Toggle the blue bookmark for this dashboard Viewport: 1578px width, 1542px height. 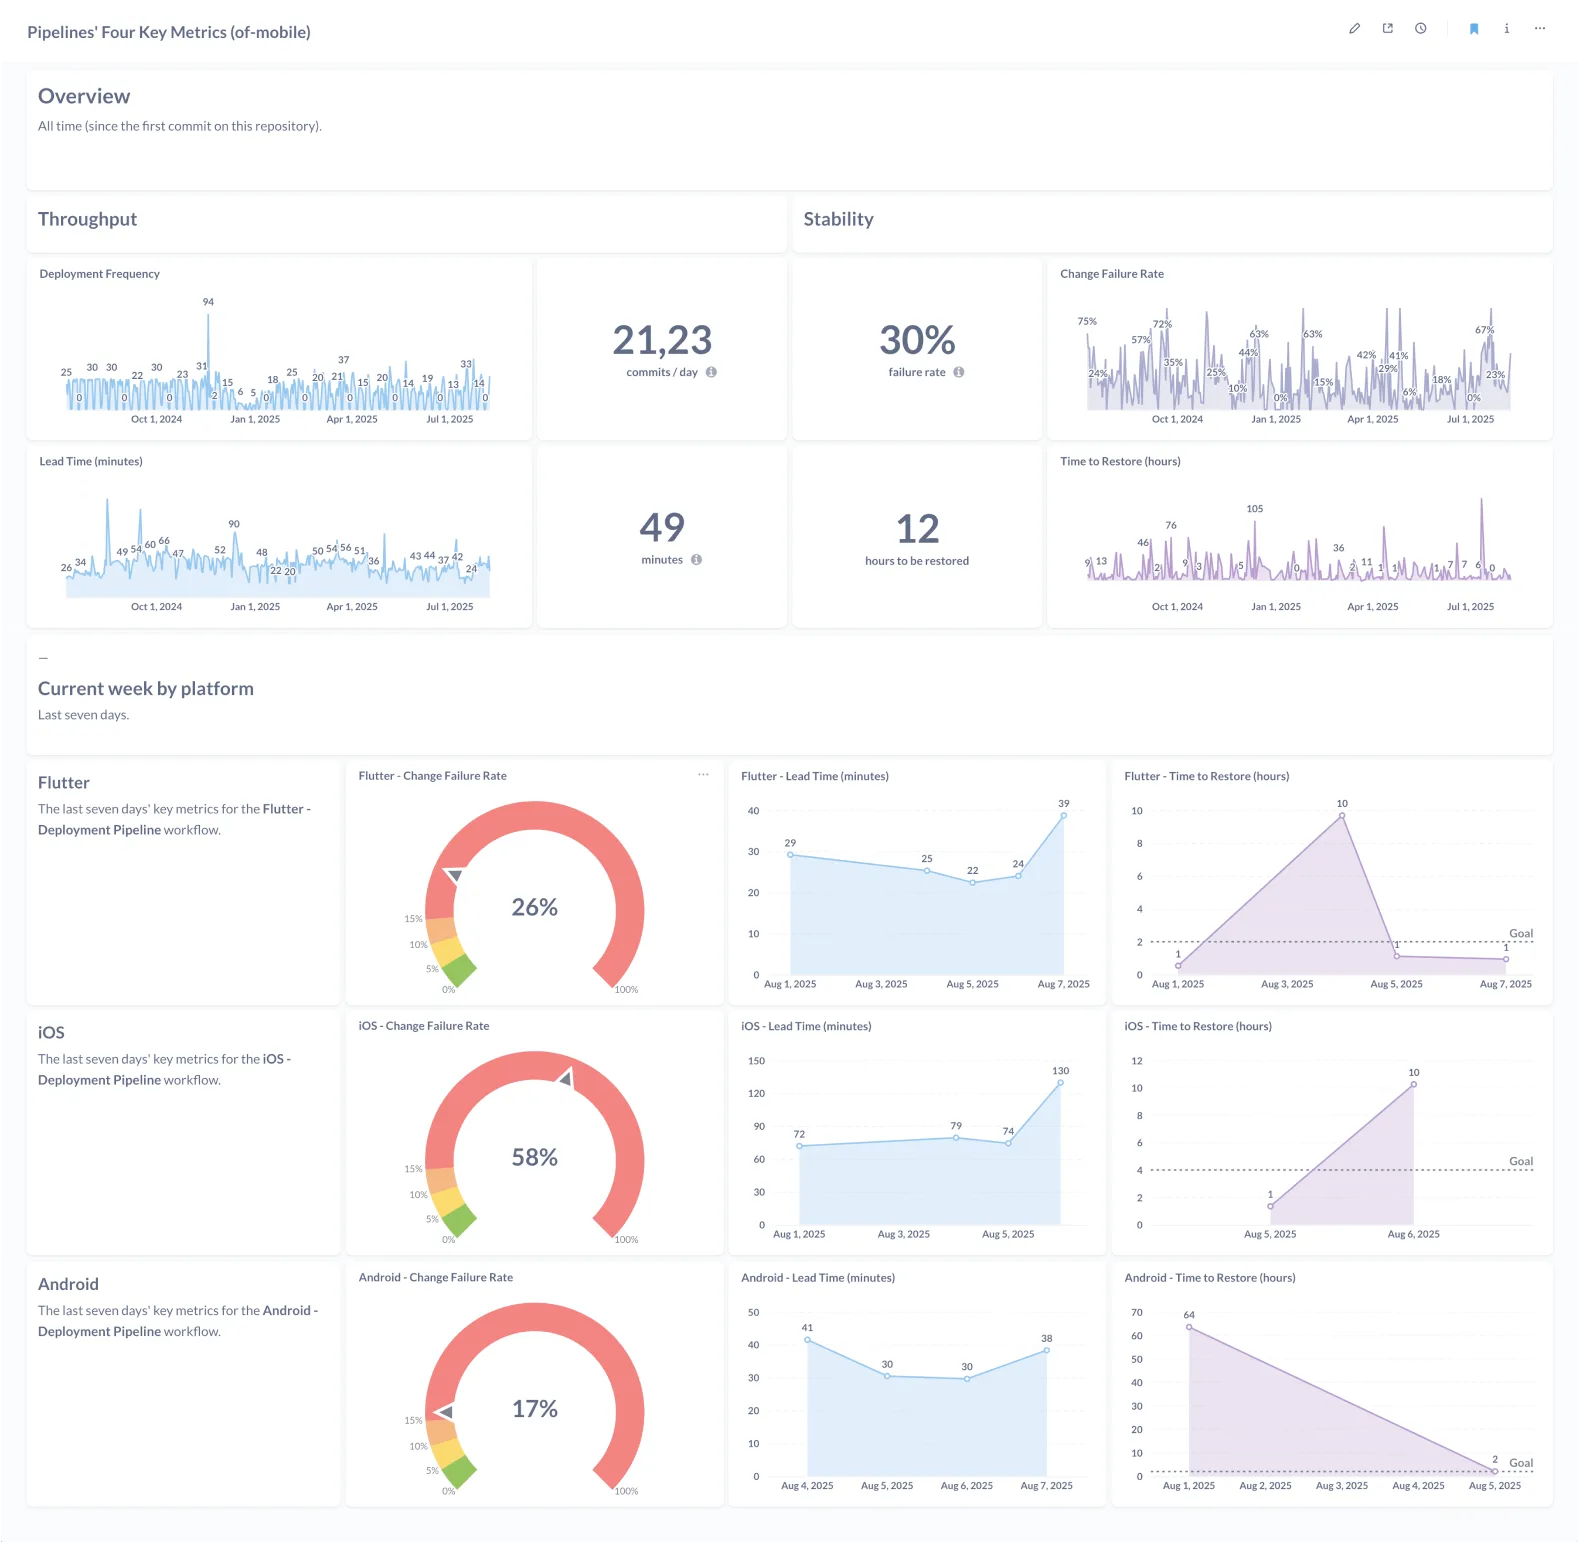pos(1473,29)
